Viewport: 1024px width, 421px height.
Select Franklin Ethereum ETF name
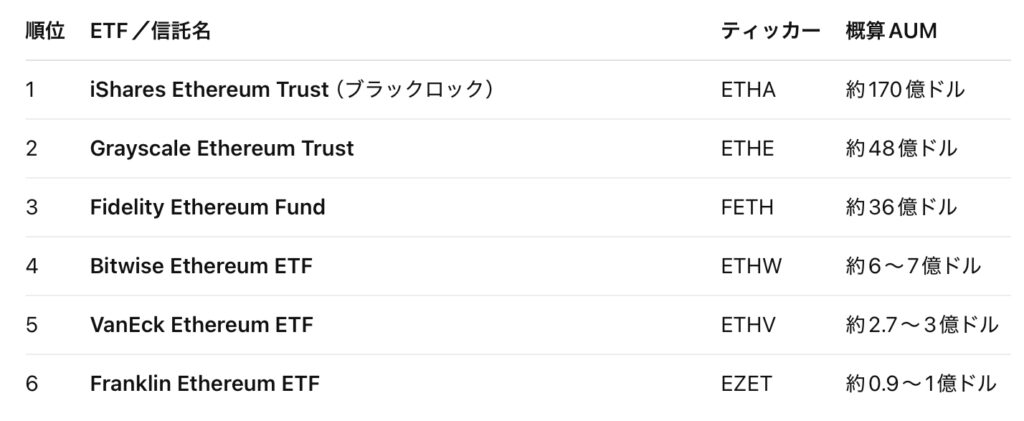pyautogui.click(x=204, y=384)
